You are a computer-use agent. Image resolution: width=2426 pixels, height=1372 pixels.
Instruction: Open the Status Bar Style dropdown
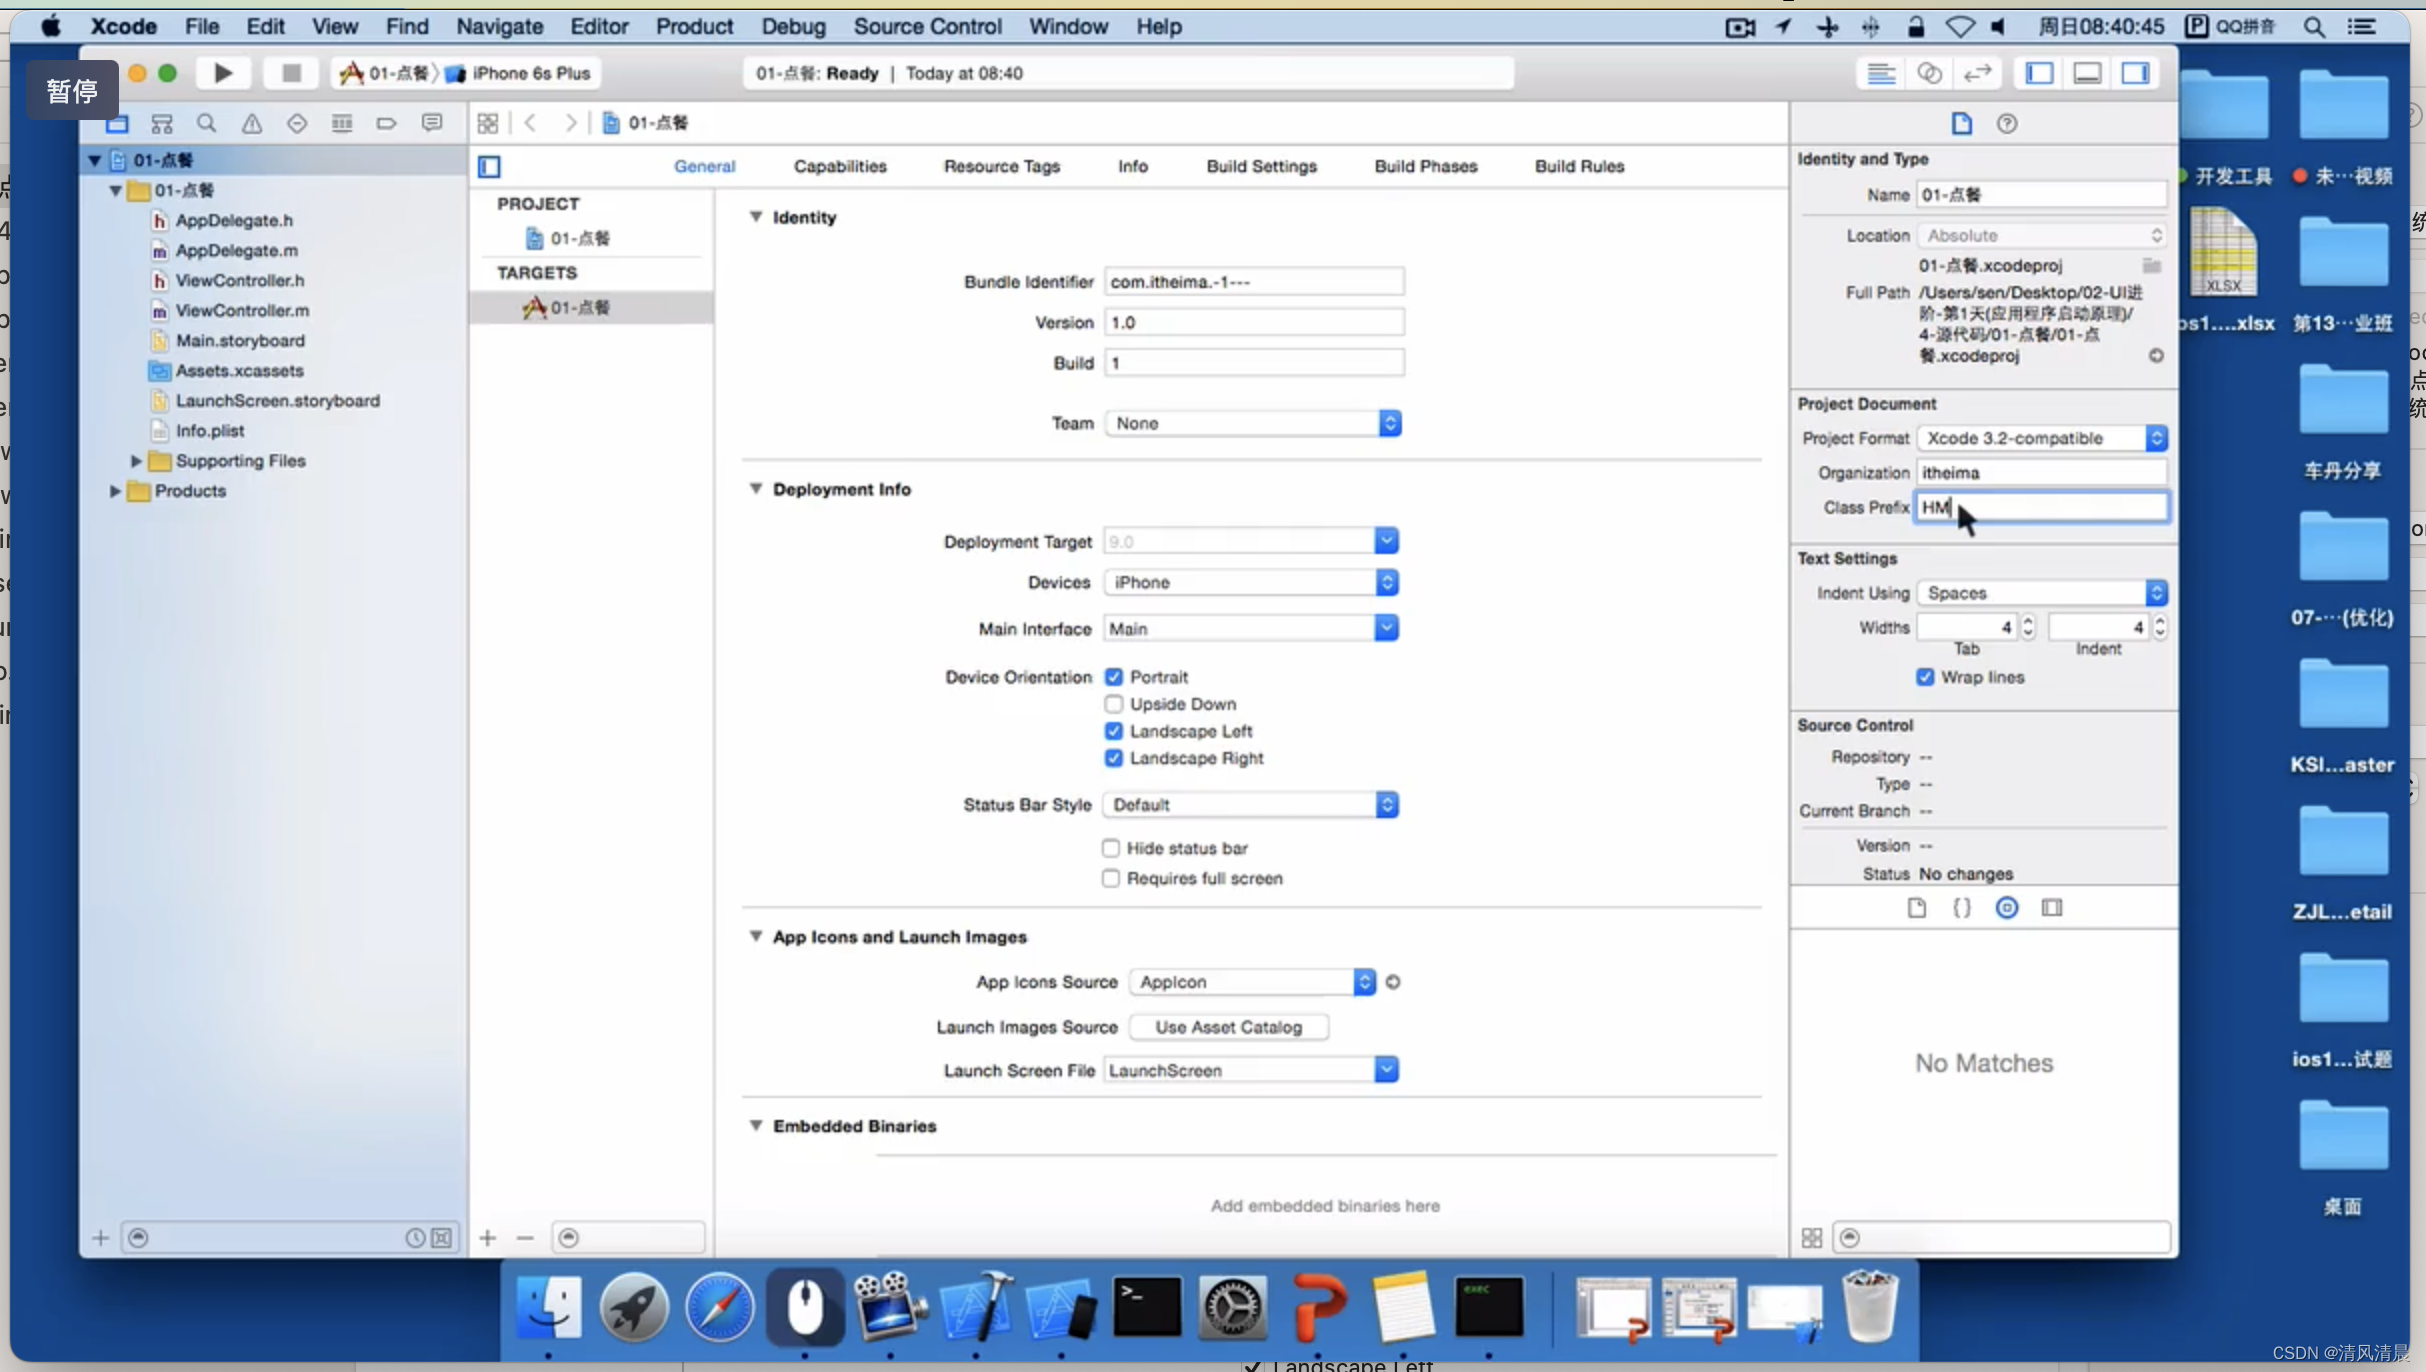click(x=1251, y=805)
